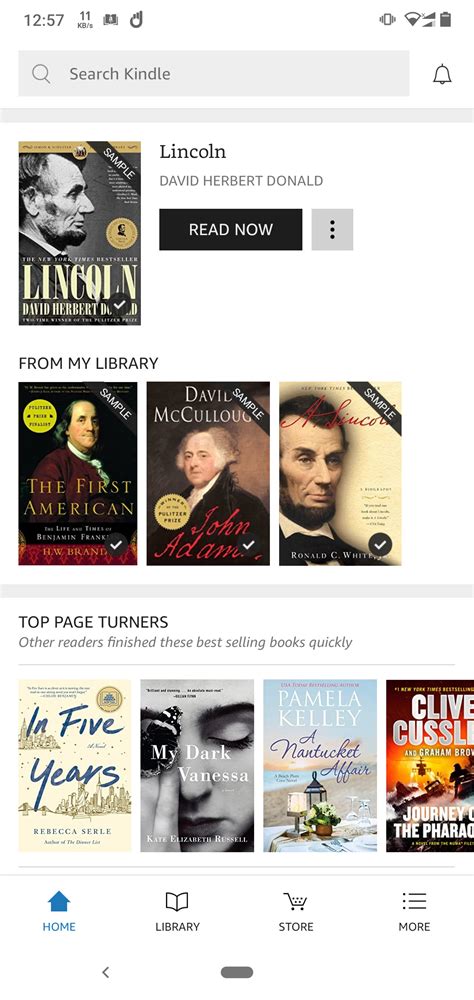Open Journey of the Pharaohs cover

click(x=430, y=765)
